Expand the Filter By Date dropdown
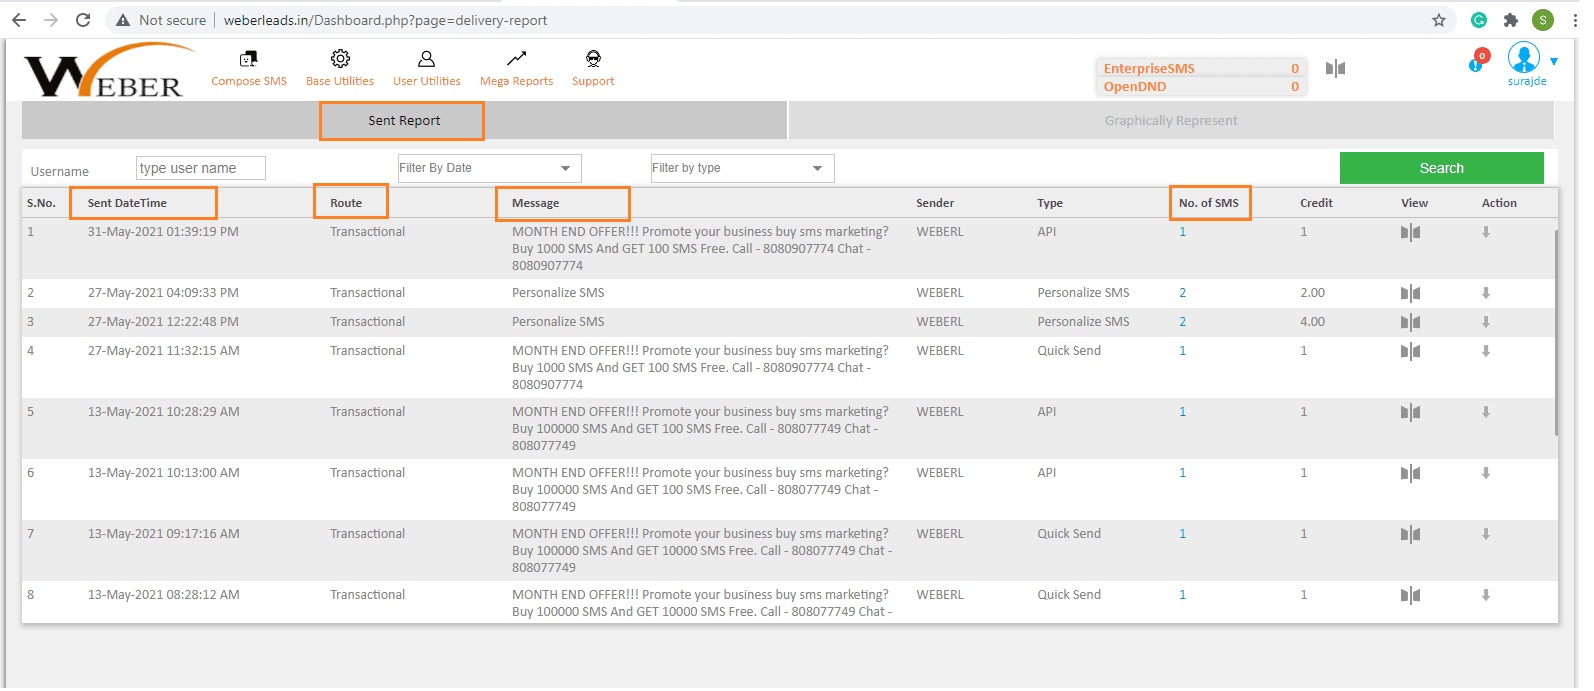1594x691 pixels. point(489,168)
